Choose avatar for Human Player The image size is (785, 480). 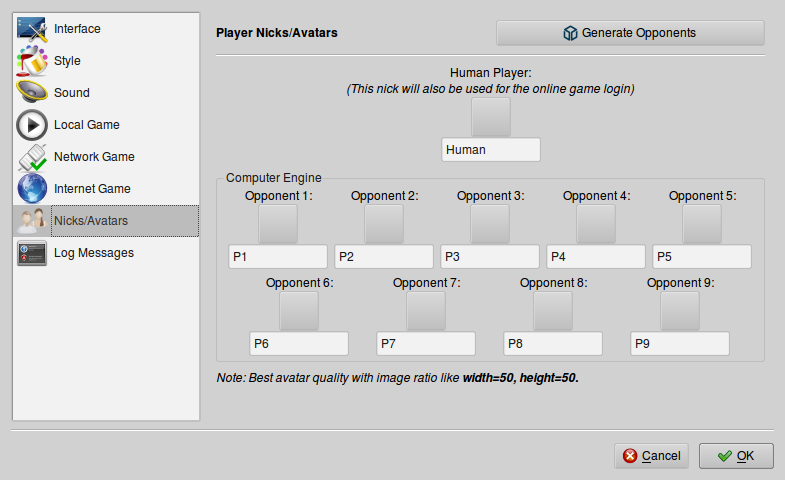point(491,117)
